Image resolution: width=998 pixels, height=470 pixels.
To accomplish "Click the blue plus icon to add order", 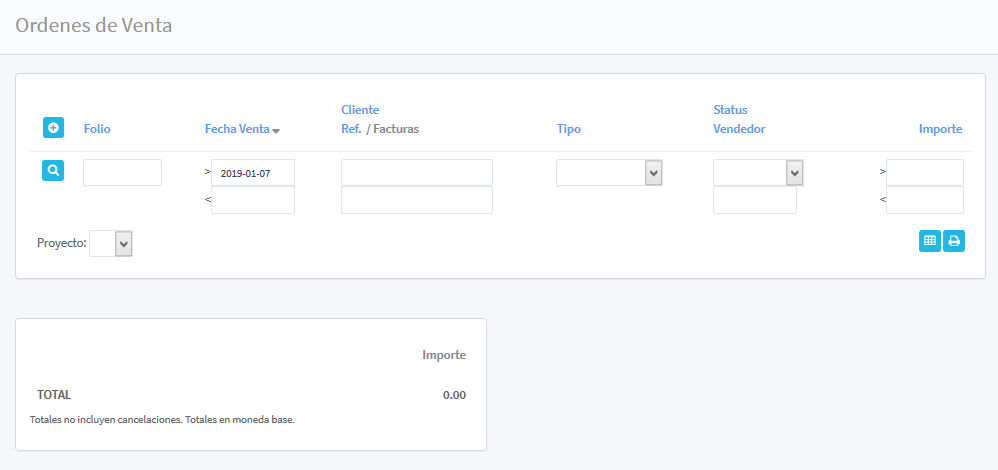I will tap(54, 128).
